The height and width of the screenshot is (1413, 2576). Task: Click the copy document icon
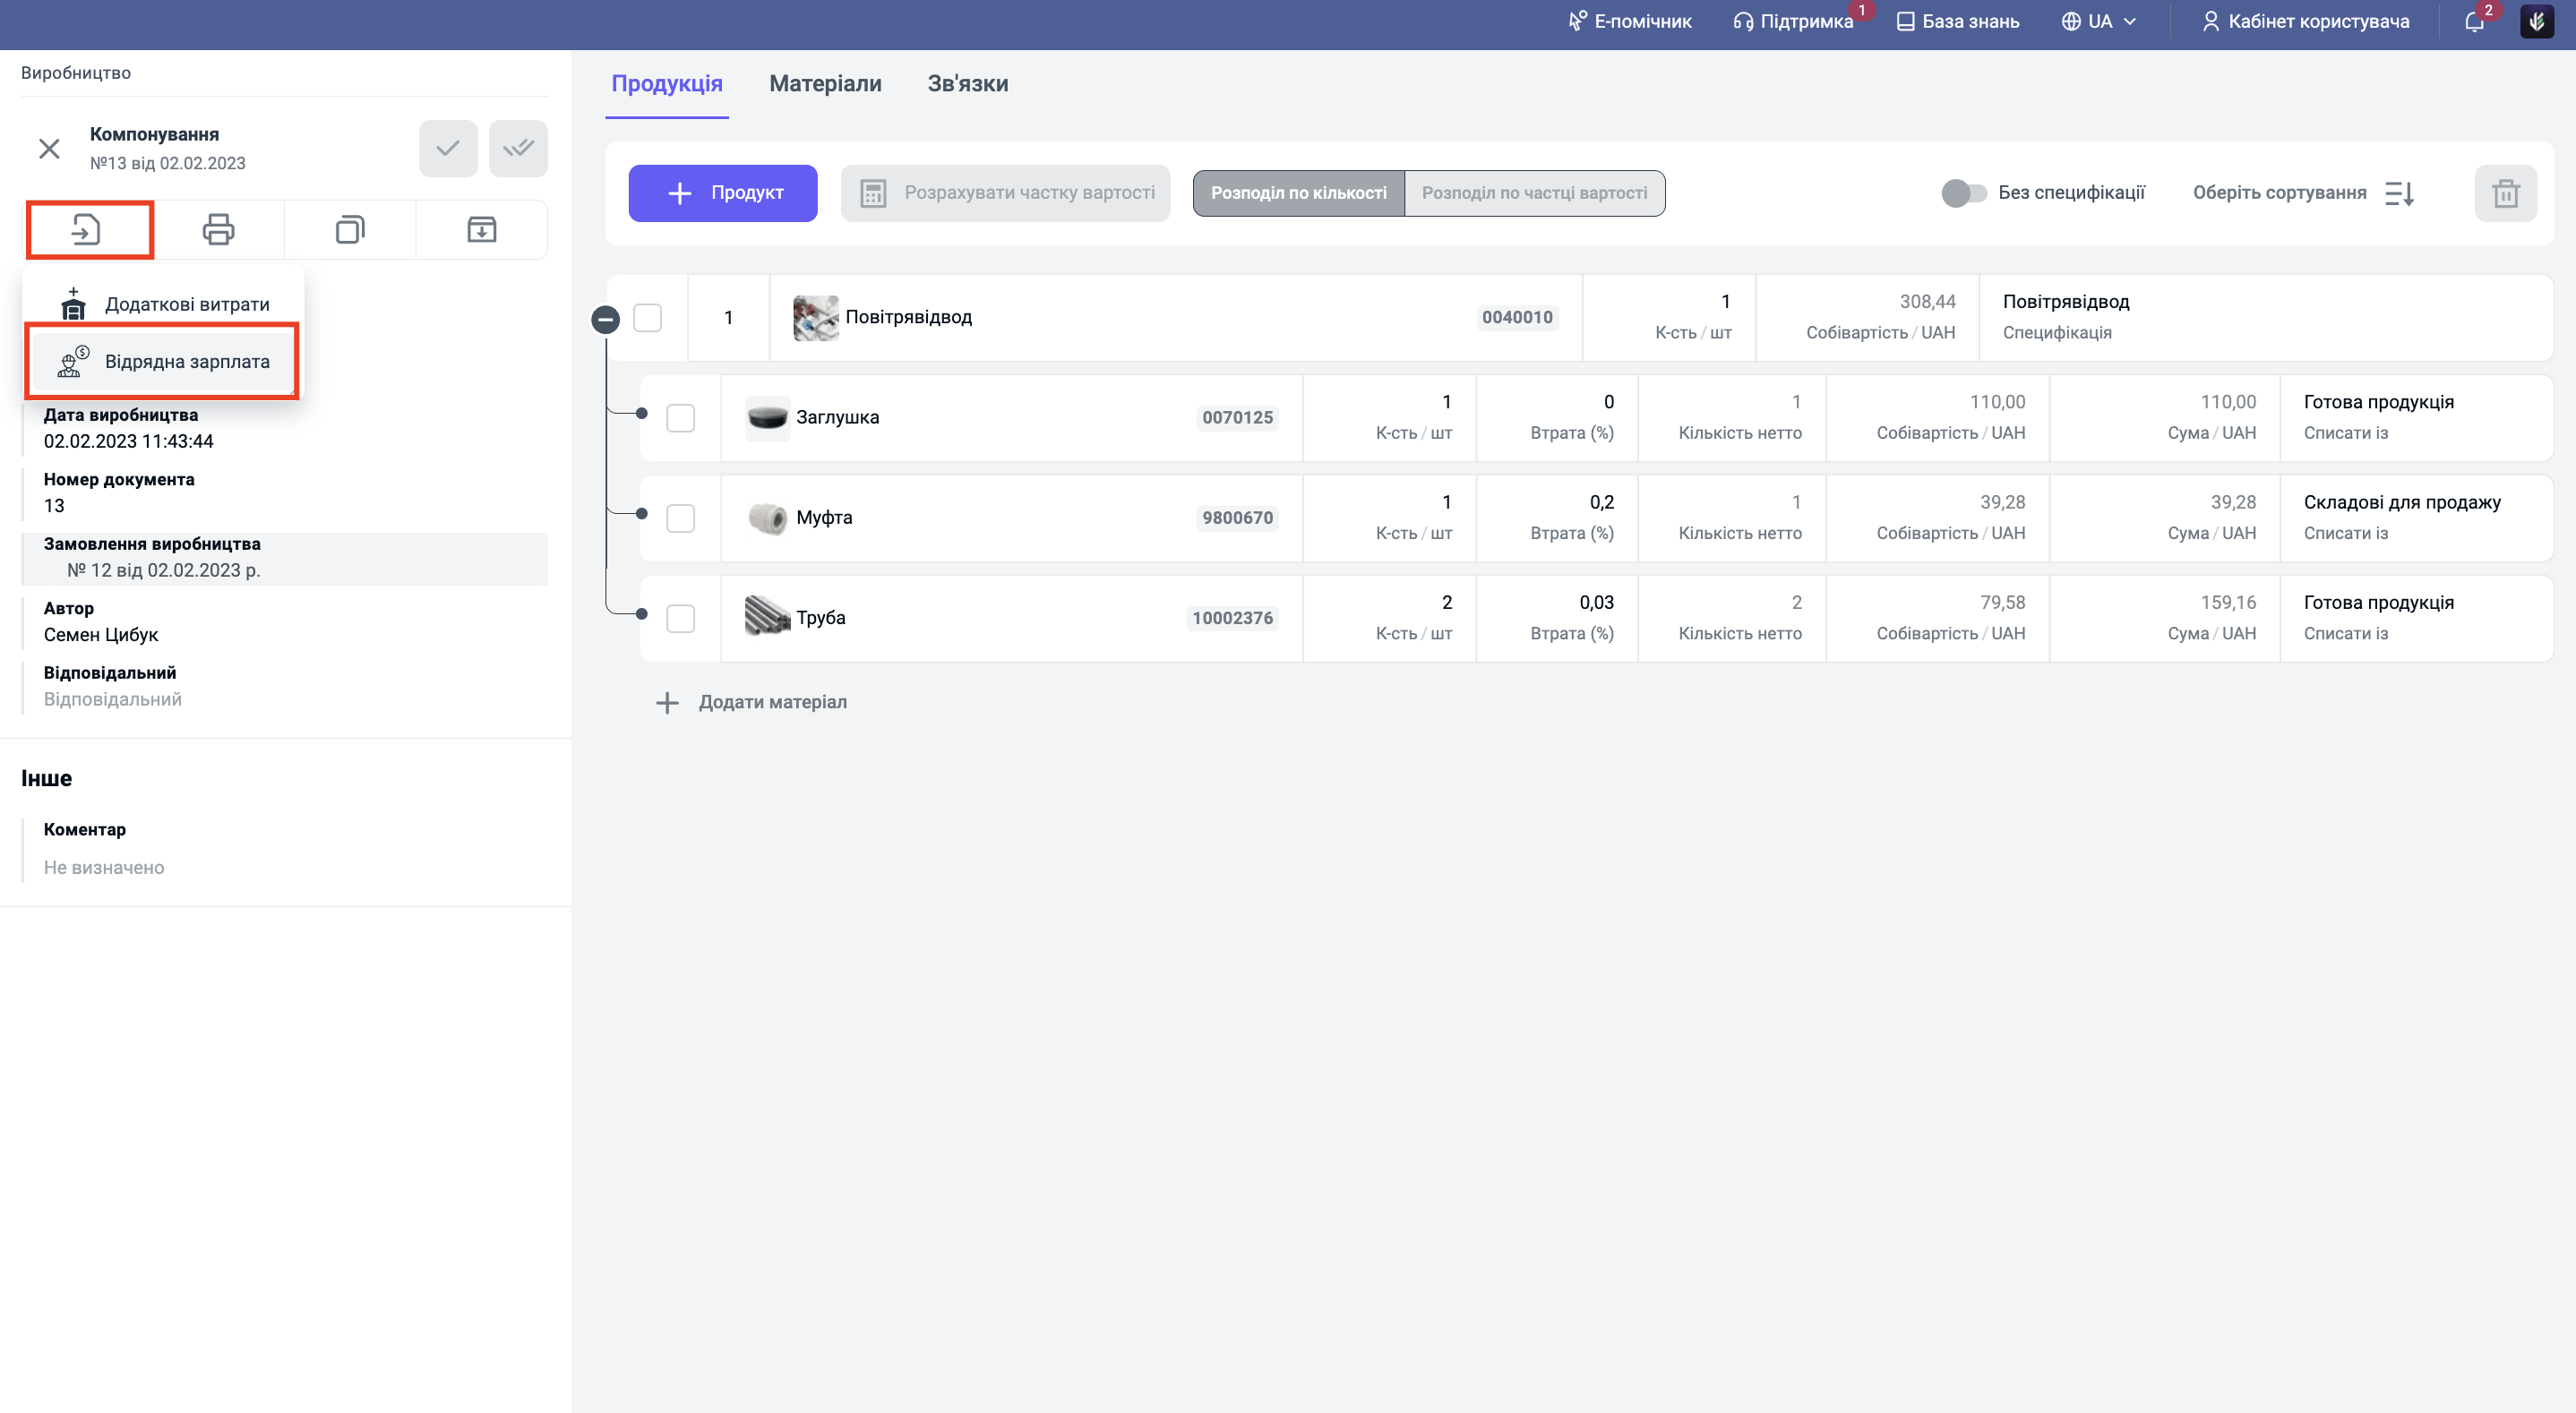[x=350, y=229]
